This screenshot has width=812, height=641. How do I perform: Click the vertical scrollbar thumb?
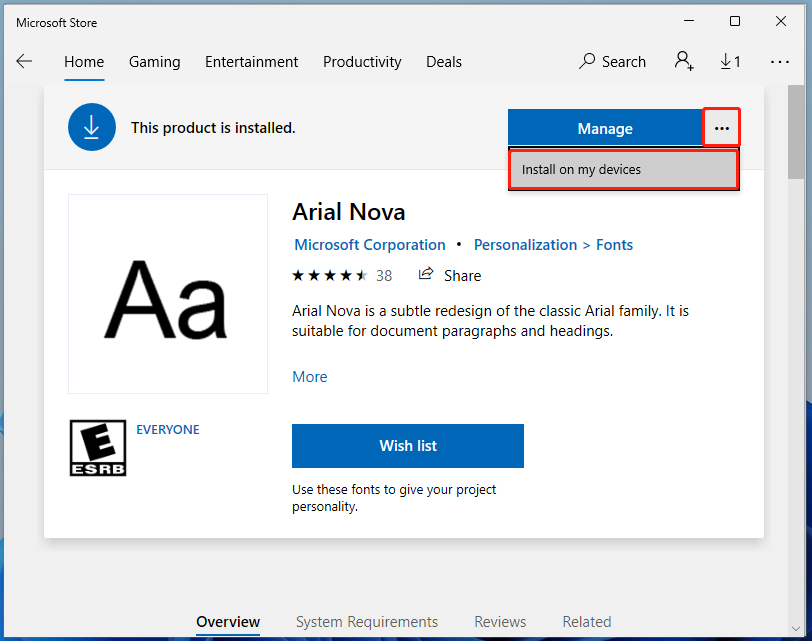tap(796, 132)
